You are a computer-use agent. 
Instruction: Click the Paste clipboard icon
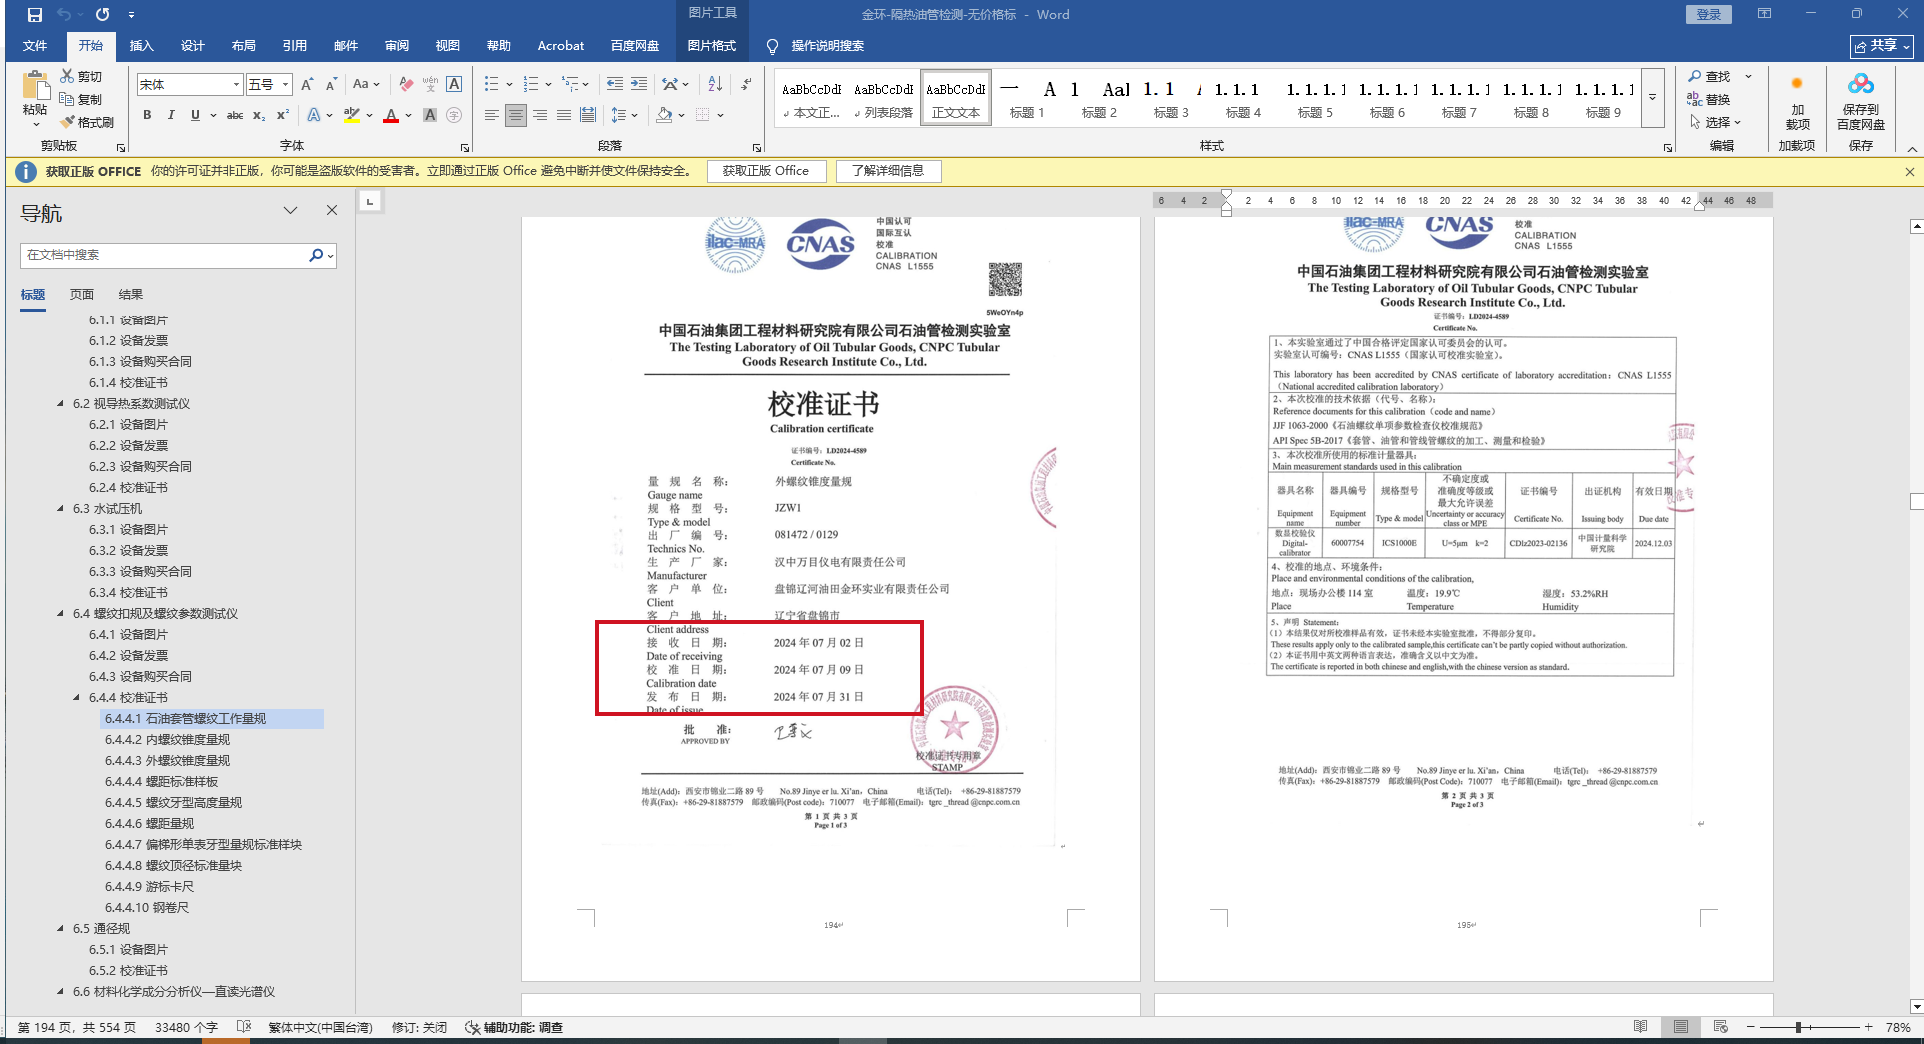(x=35, y=87)
